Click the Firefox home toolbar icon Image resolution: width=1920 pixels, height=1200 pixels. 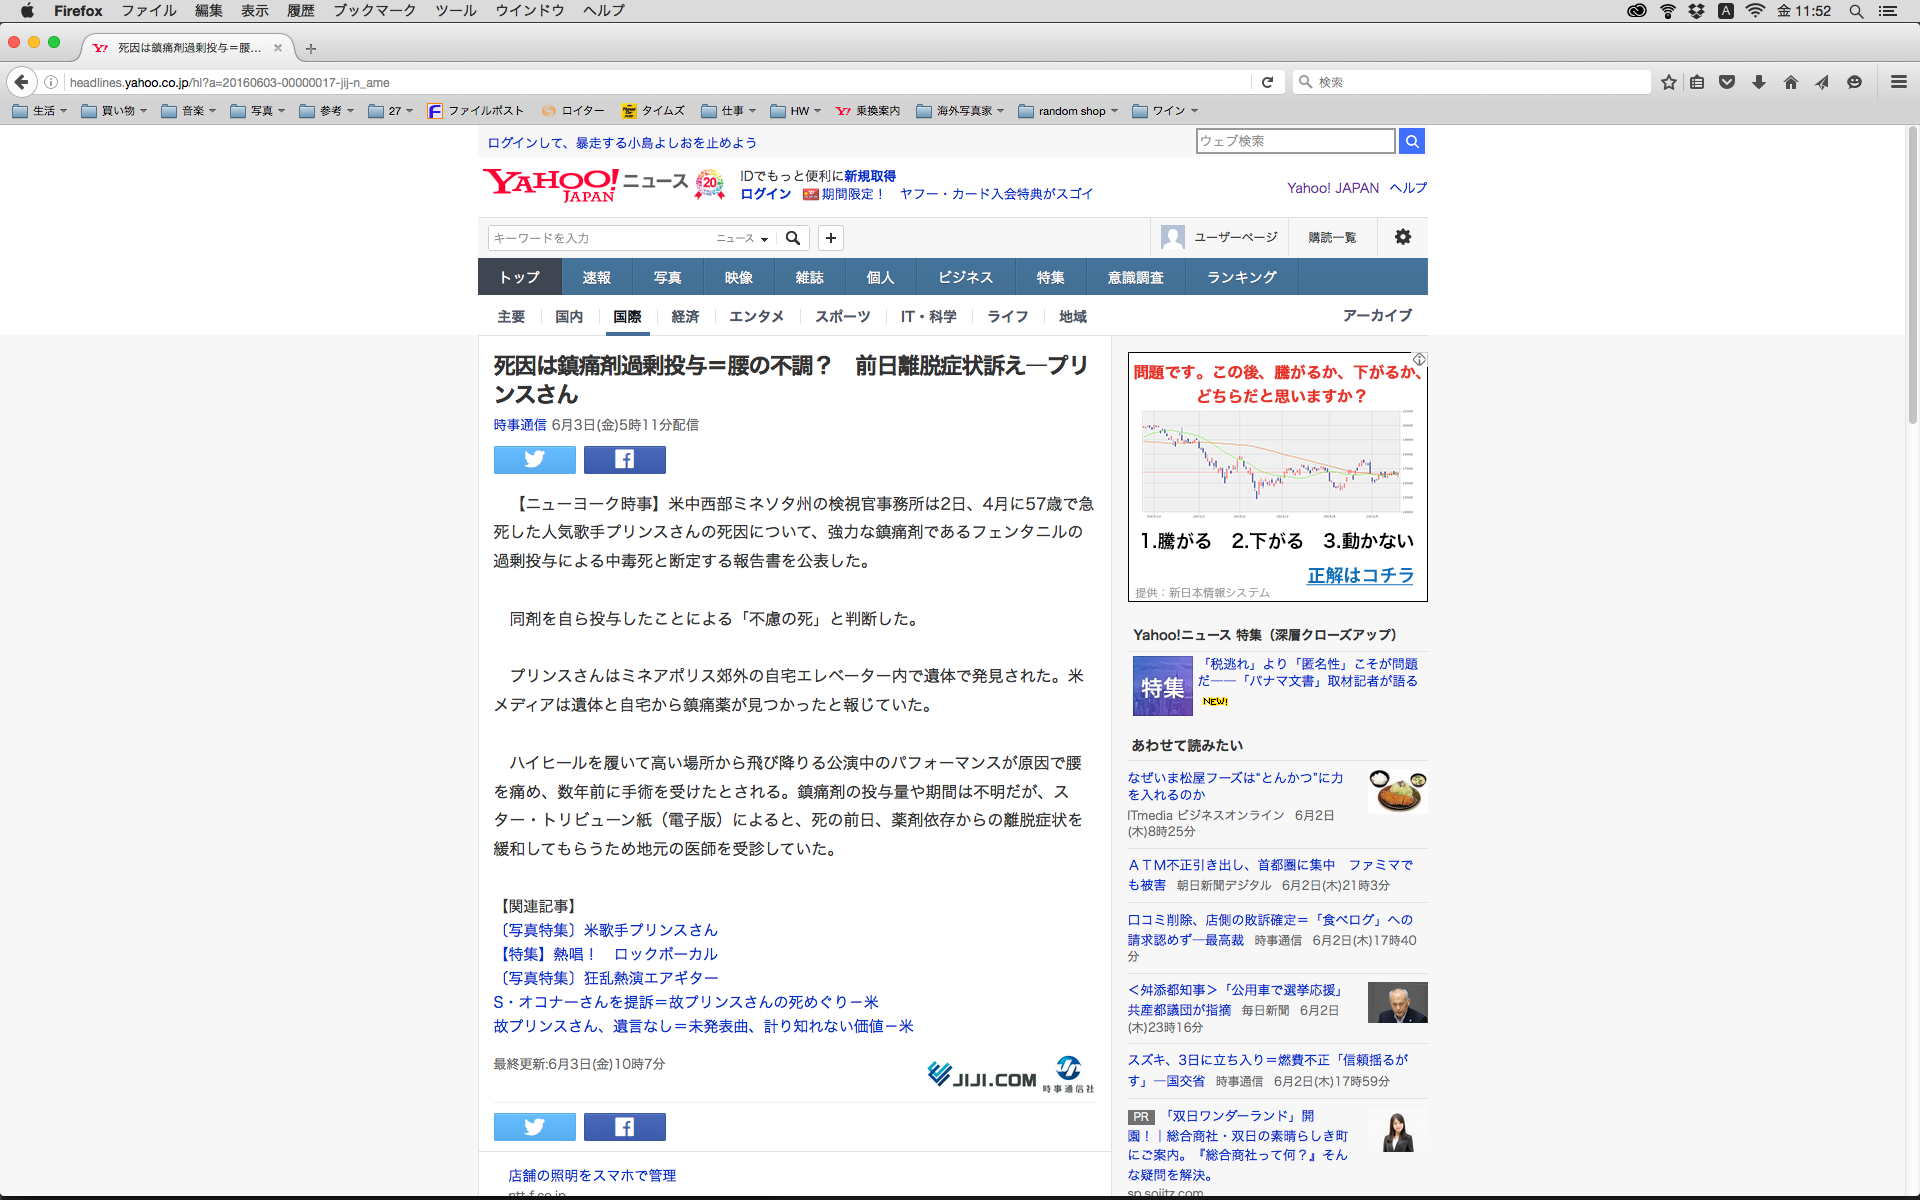click(x=1790, y=82)
